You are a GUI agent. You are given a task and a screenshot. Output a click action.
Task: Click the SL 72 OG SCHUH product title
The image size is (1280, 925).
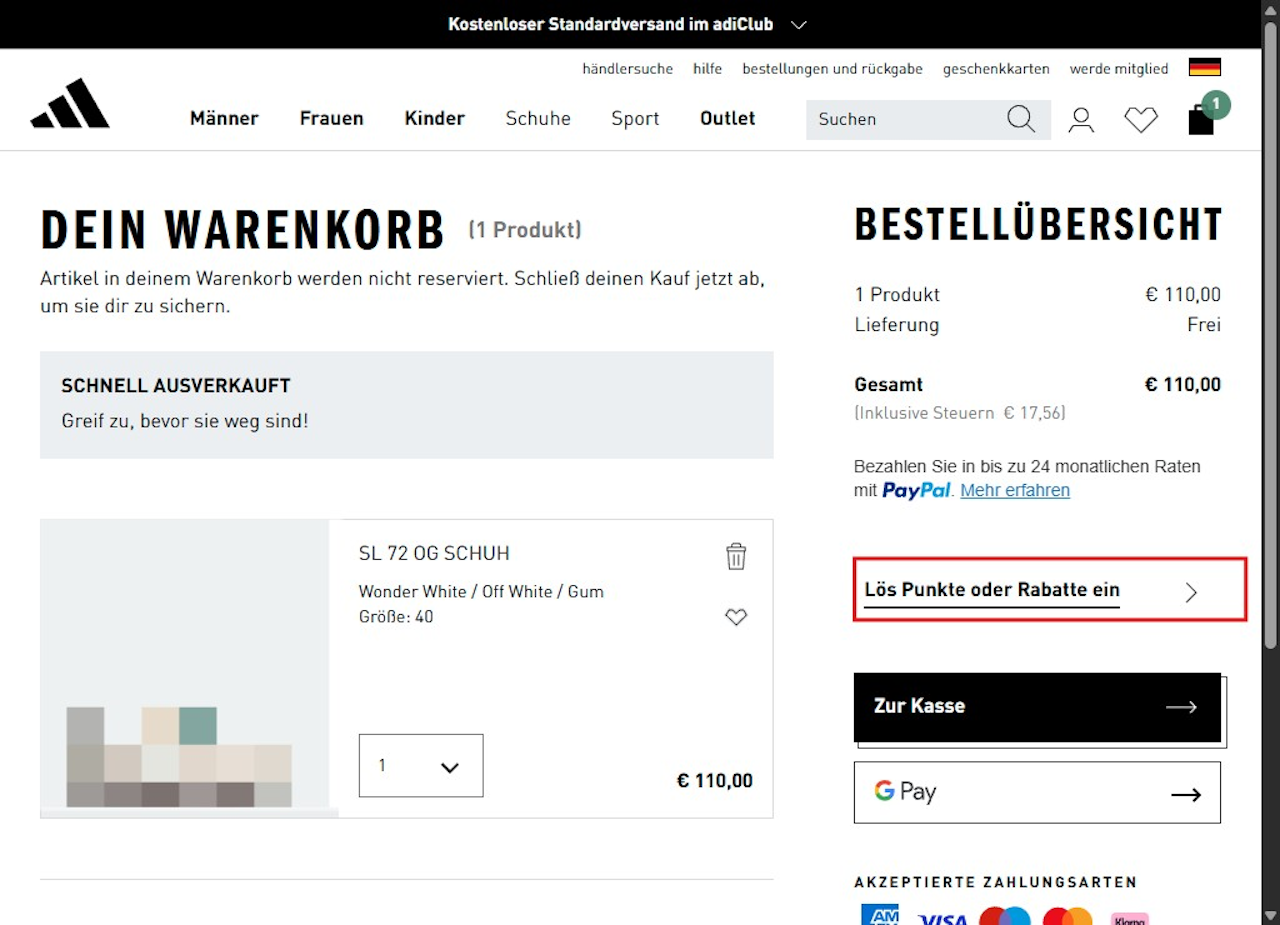coord(434,553)
